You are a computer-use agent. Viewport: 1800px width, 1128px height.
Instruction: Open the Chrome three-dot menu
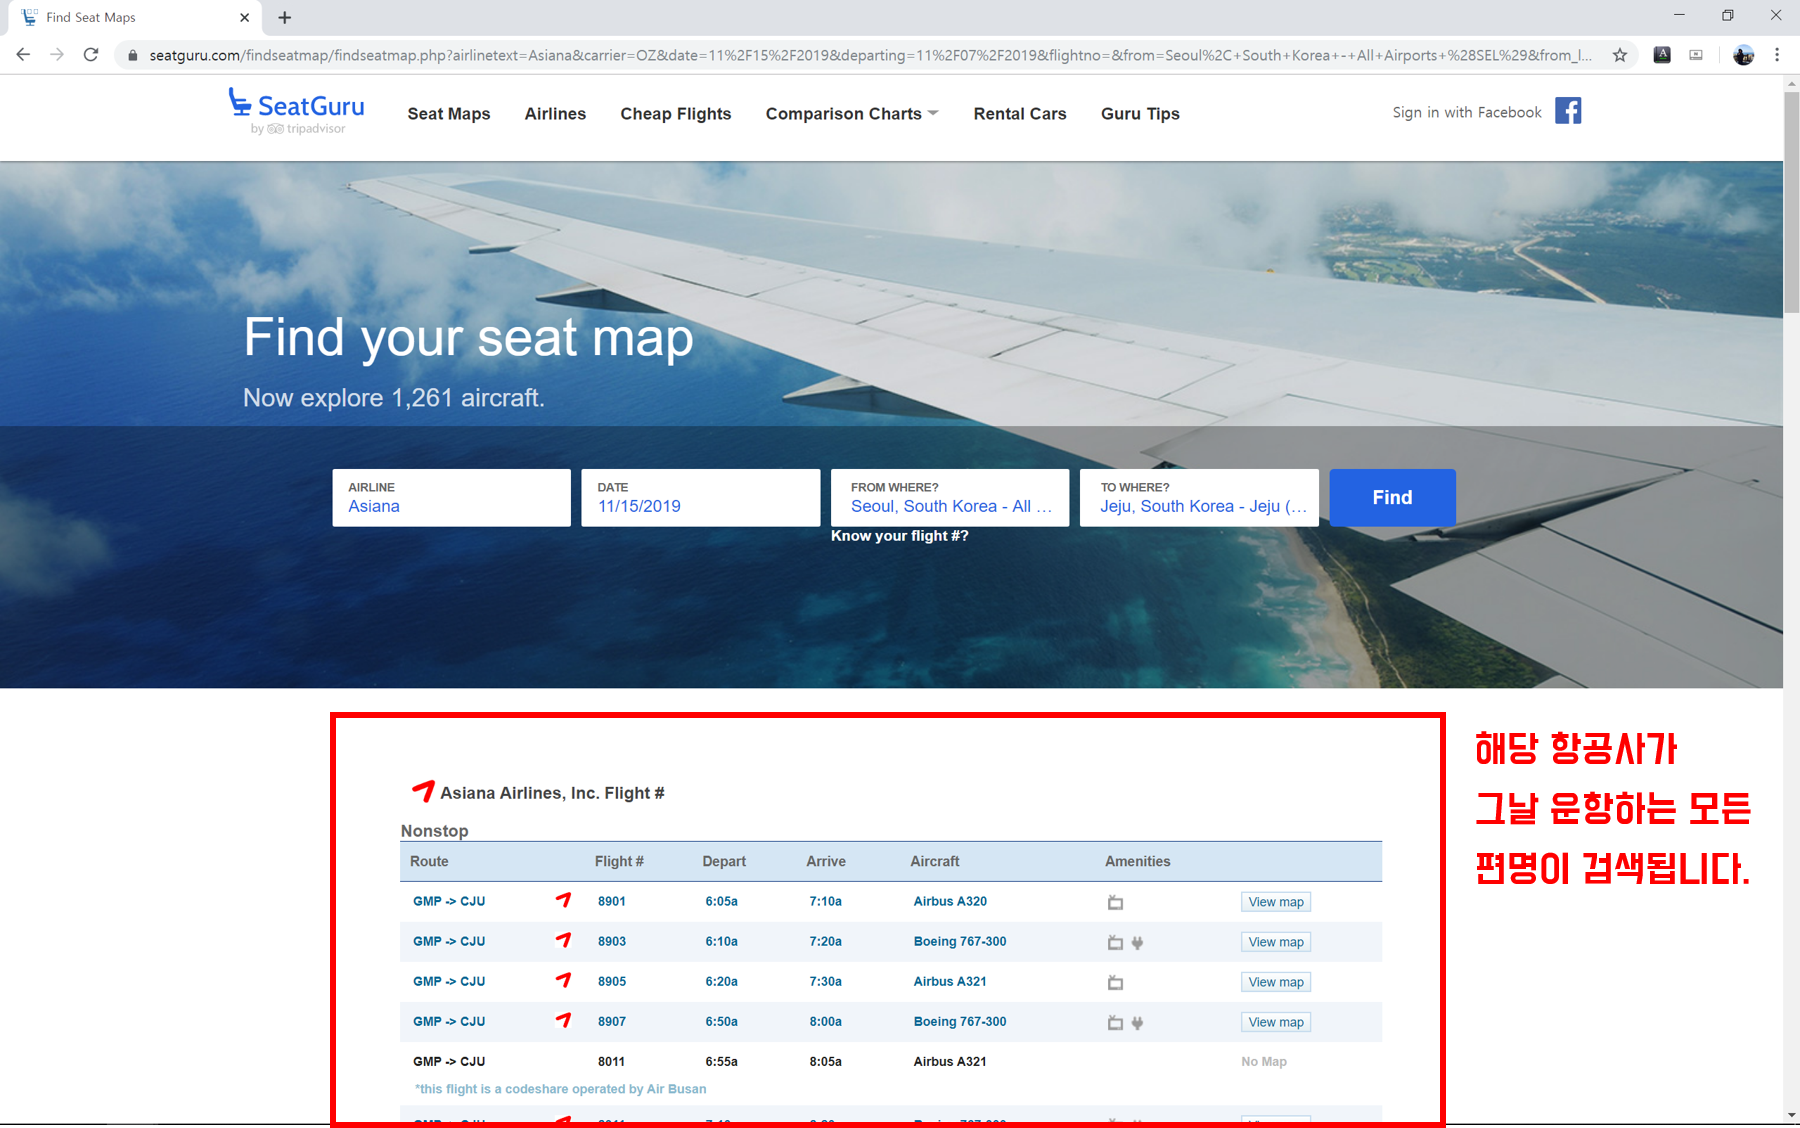(x=1777, y=55)
